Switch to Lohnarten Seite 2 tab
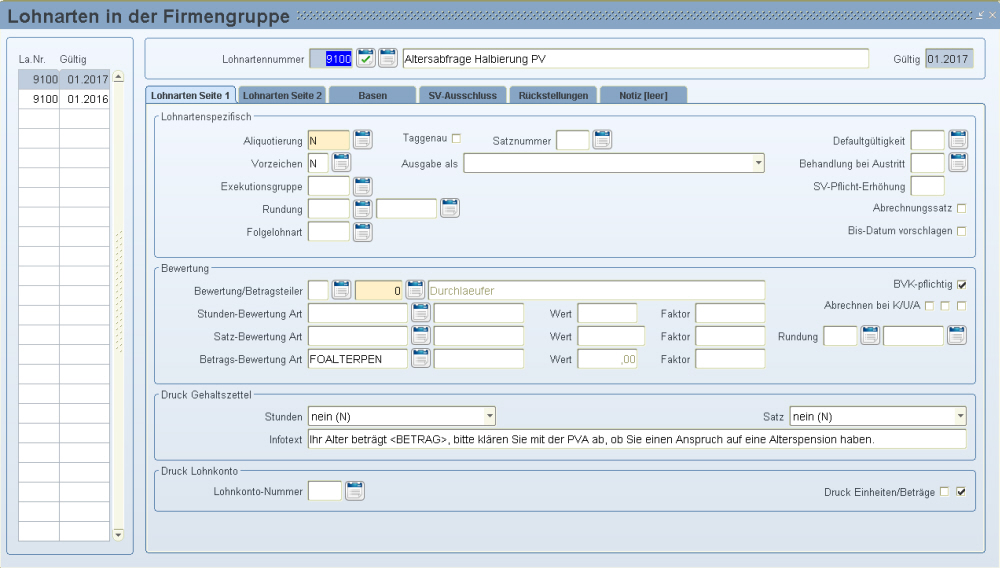Image resolution: width=1000 pixels, height=568 pixels. [x=282, y=95]
